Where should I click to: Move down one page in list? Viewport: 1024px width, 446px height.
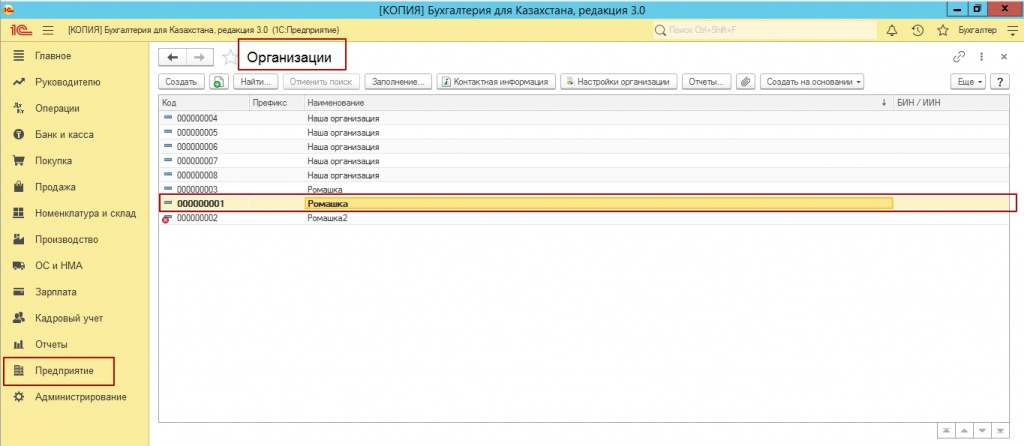(982, 431)
